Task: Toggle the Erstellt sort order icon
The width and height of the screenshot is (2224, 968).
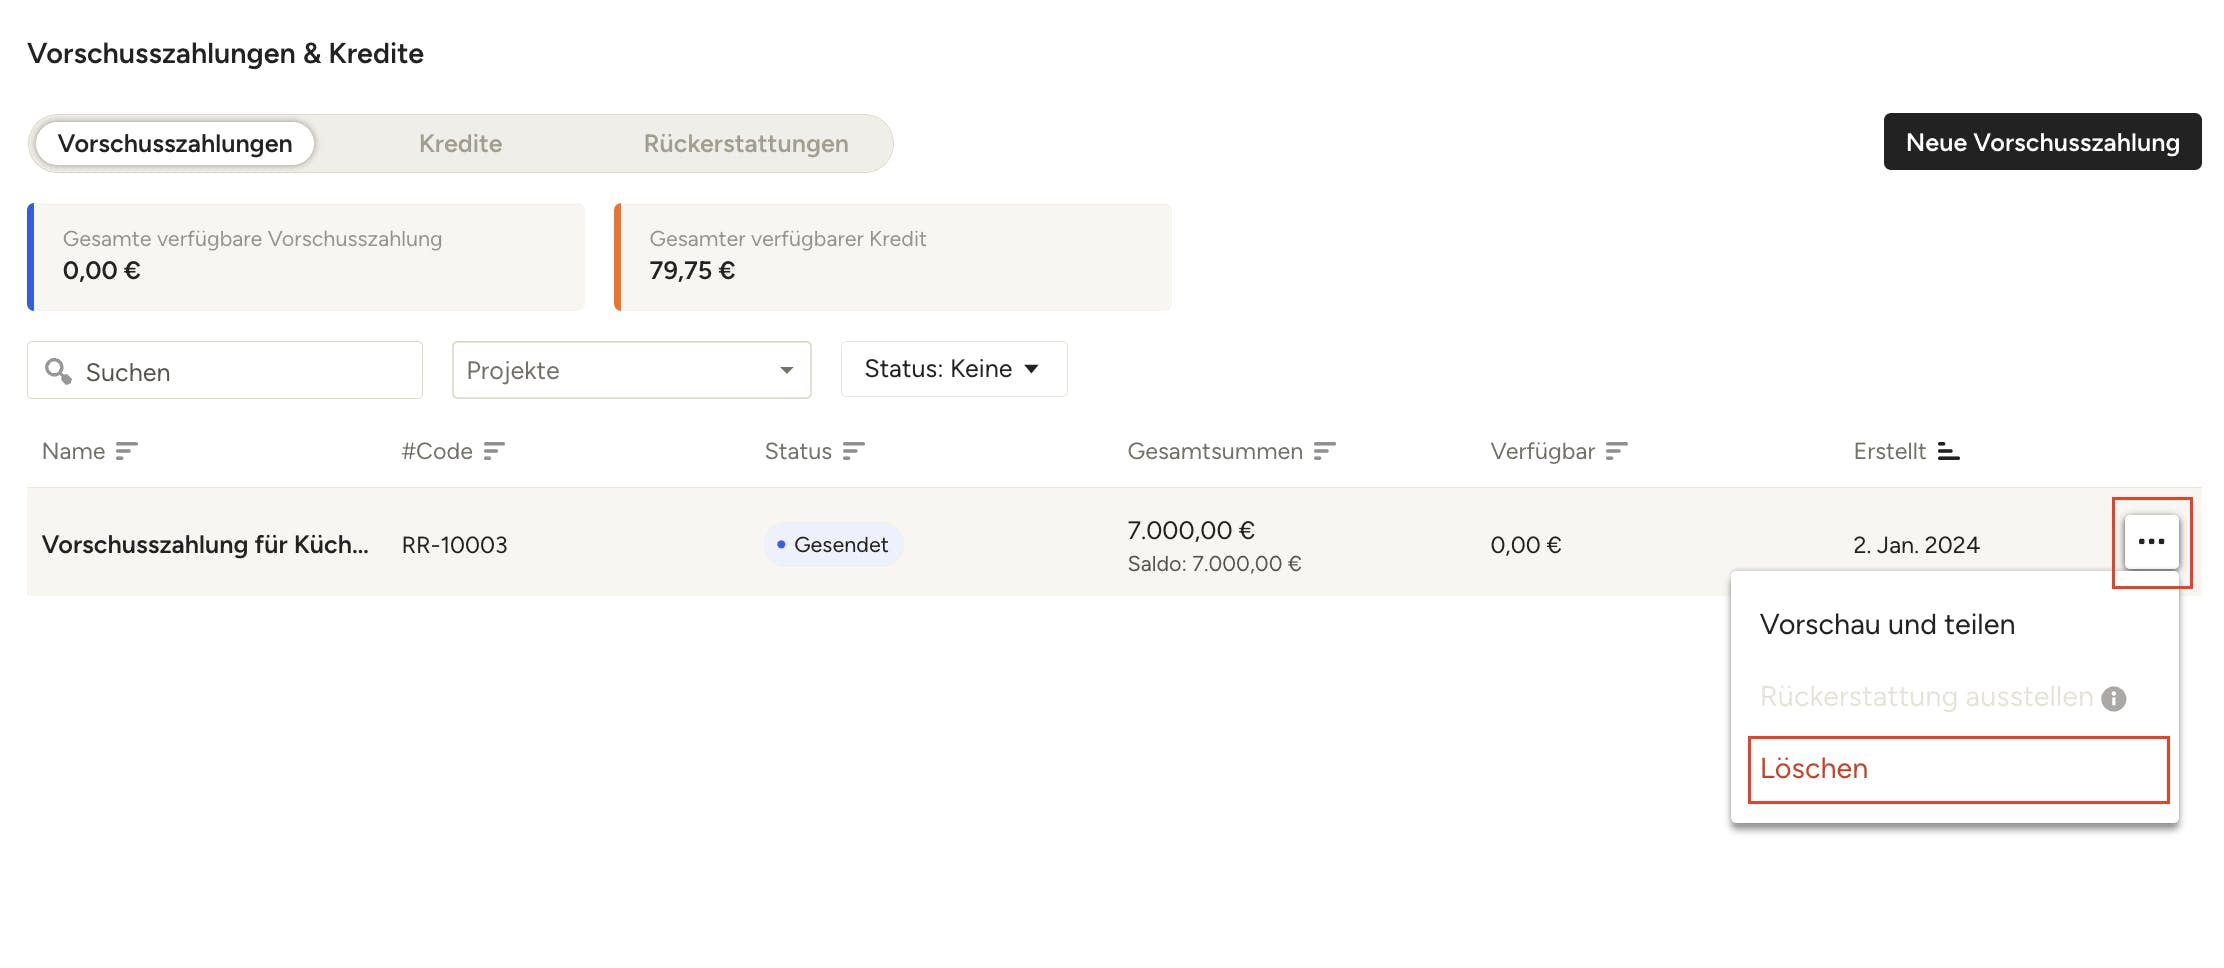Action: 1948,452
